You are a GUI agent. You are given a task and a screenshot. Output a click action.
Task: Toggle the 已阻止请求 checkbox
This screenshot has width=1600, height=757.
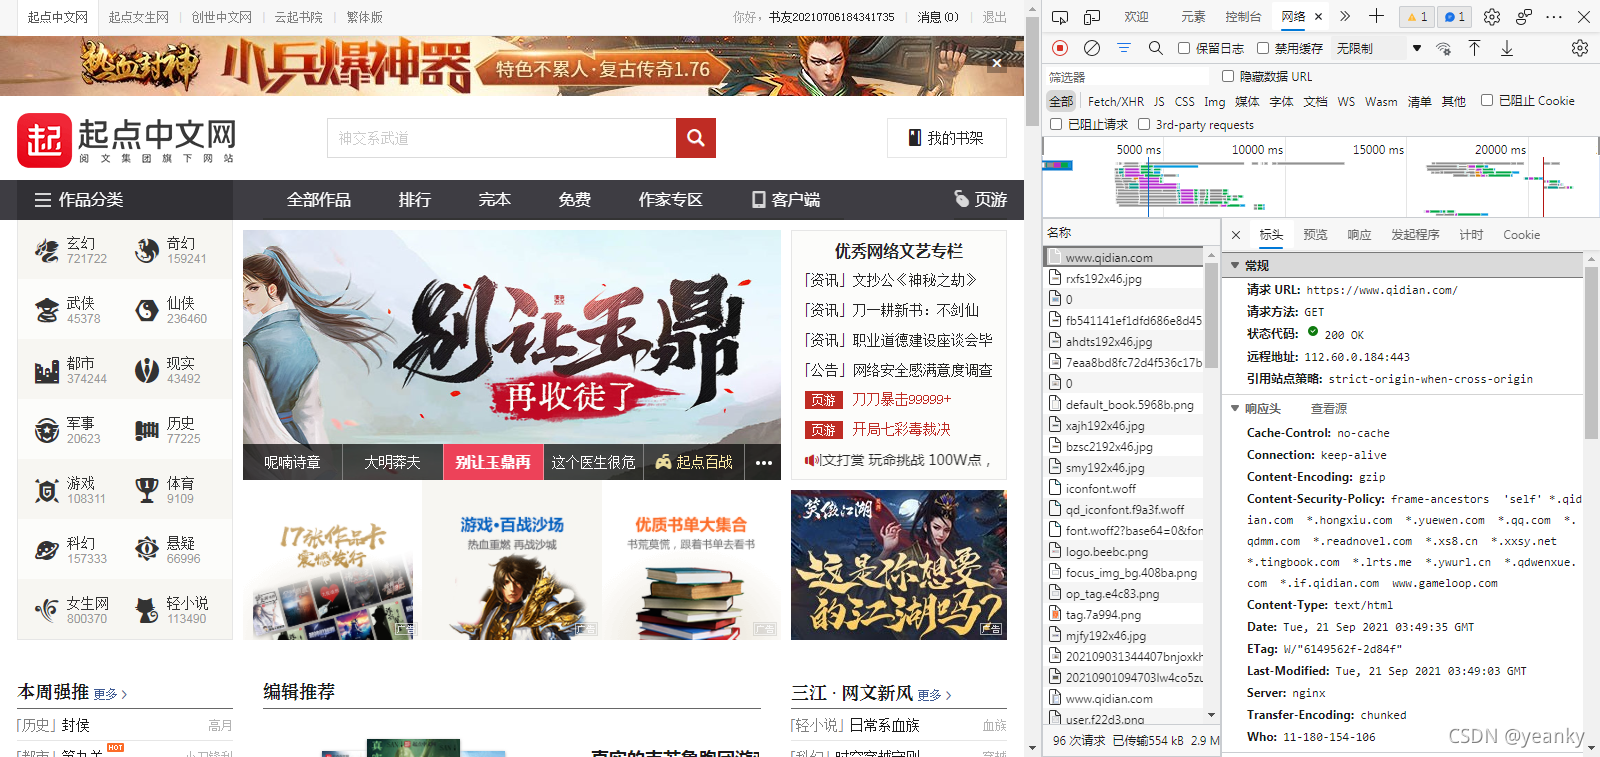coord(1056,124)
